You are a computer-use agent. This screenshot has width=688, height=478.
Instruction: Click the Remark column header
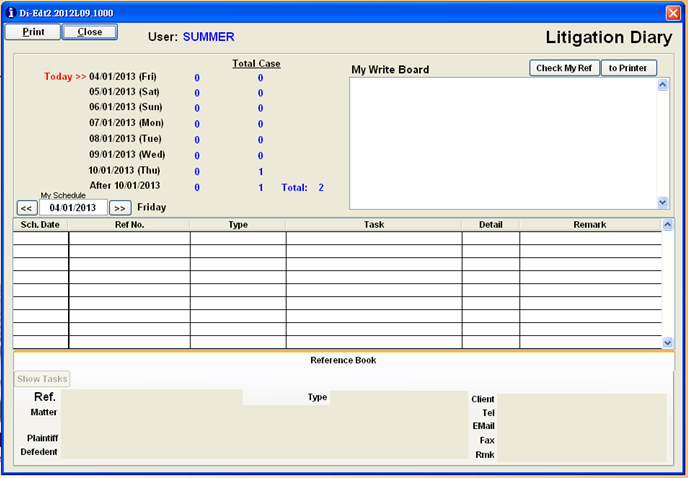[590, 225]
